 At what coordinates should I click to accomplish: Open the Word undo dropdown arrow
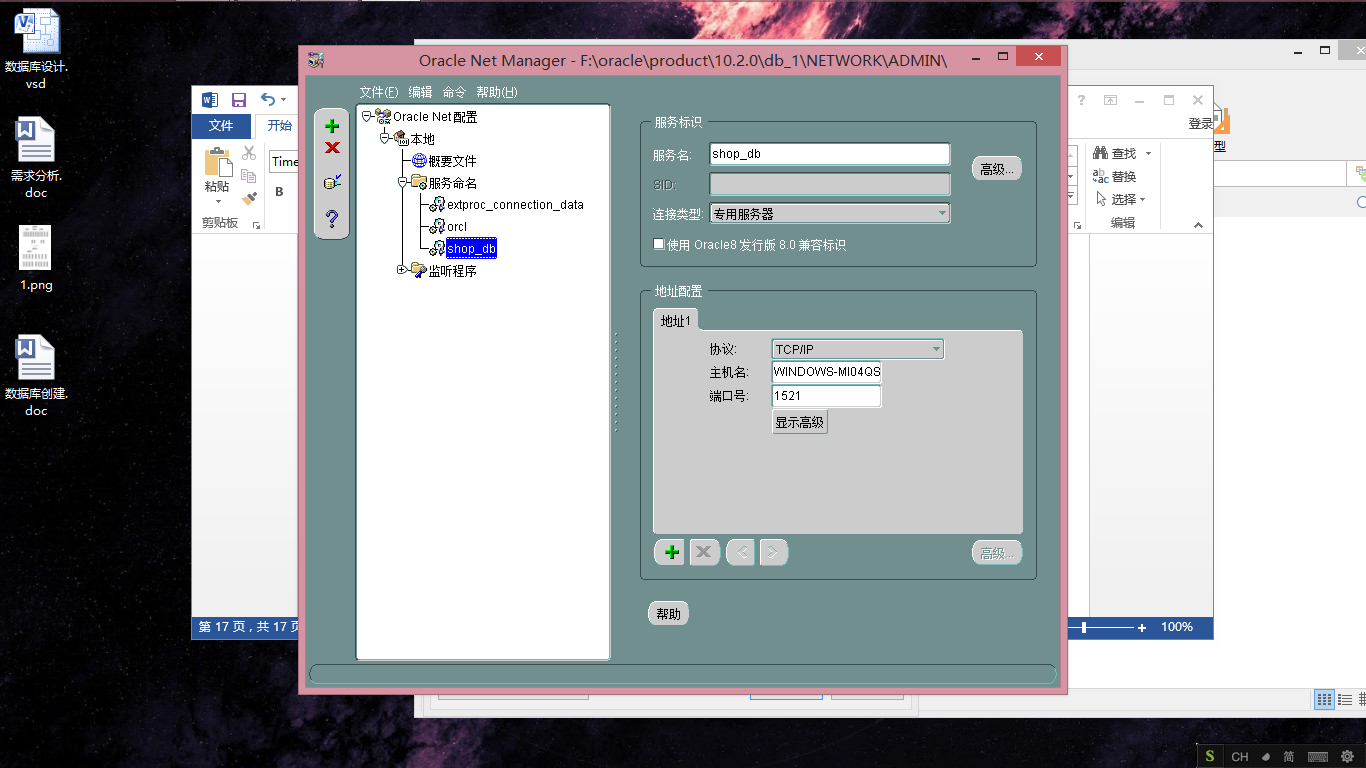point(284,100)
